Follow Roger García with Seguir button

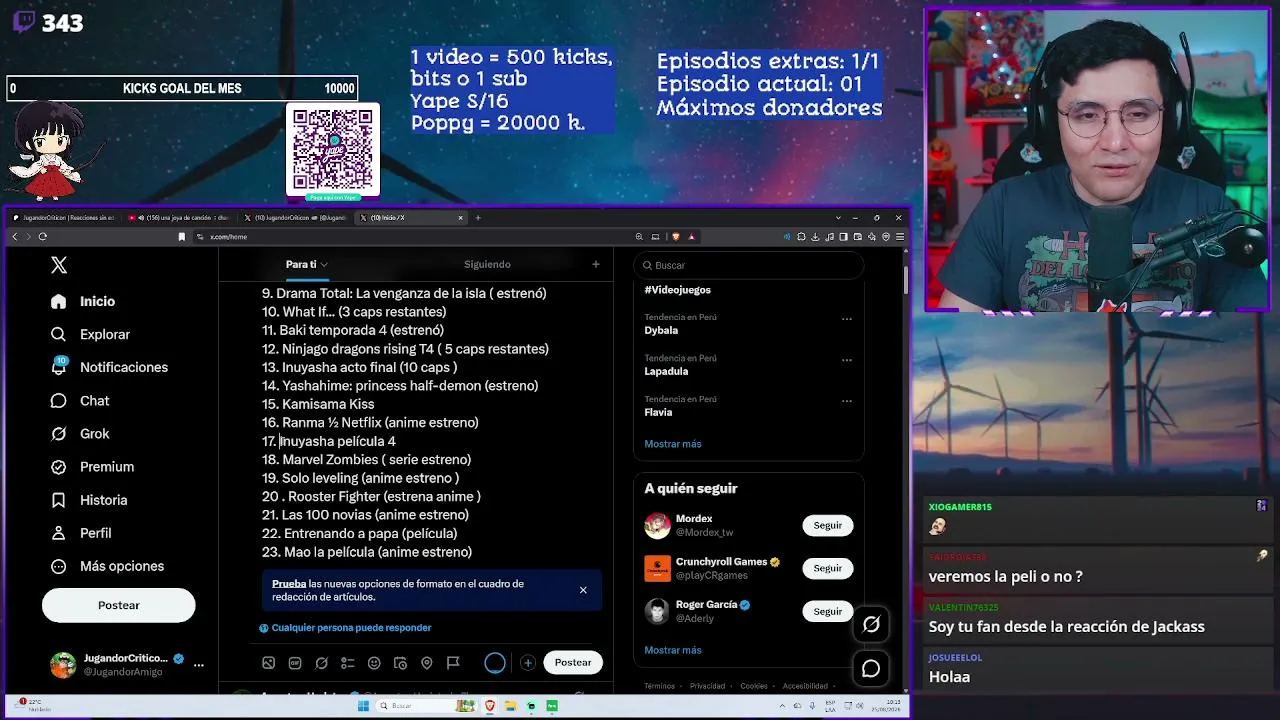[827, 611]
